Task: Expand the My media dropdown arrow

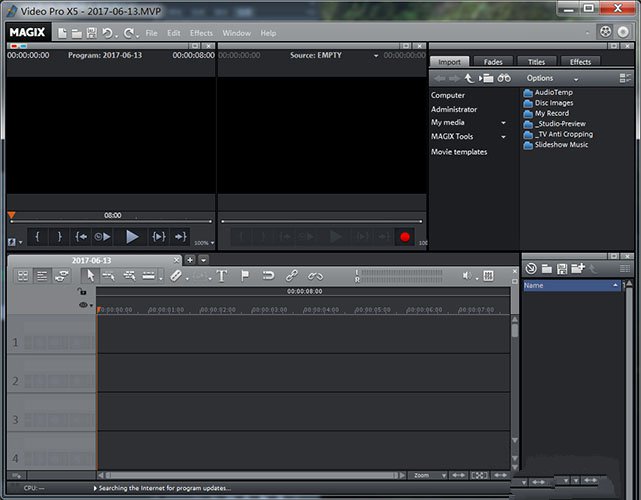Action: (x=504, y=123)
